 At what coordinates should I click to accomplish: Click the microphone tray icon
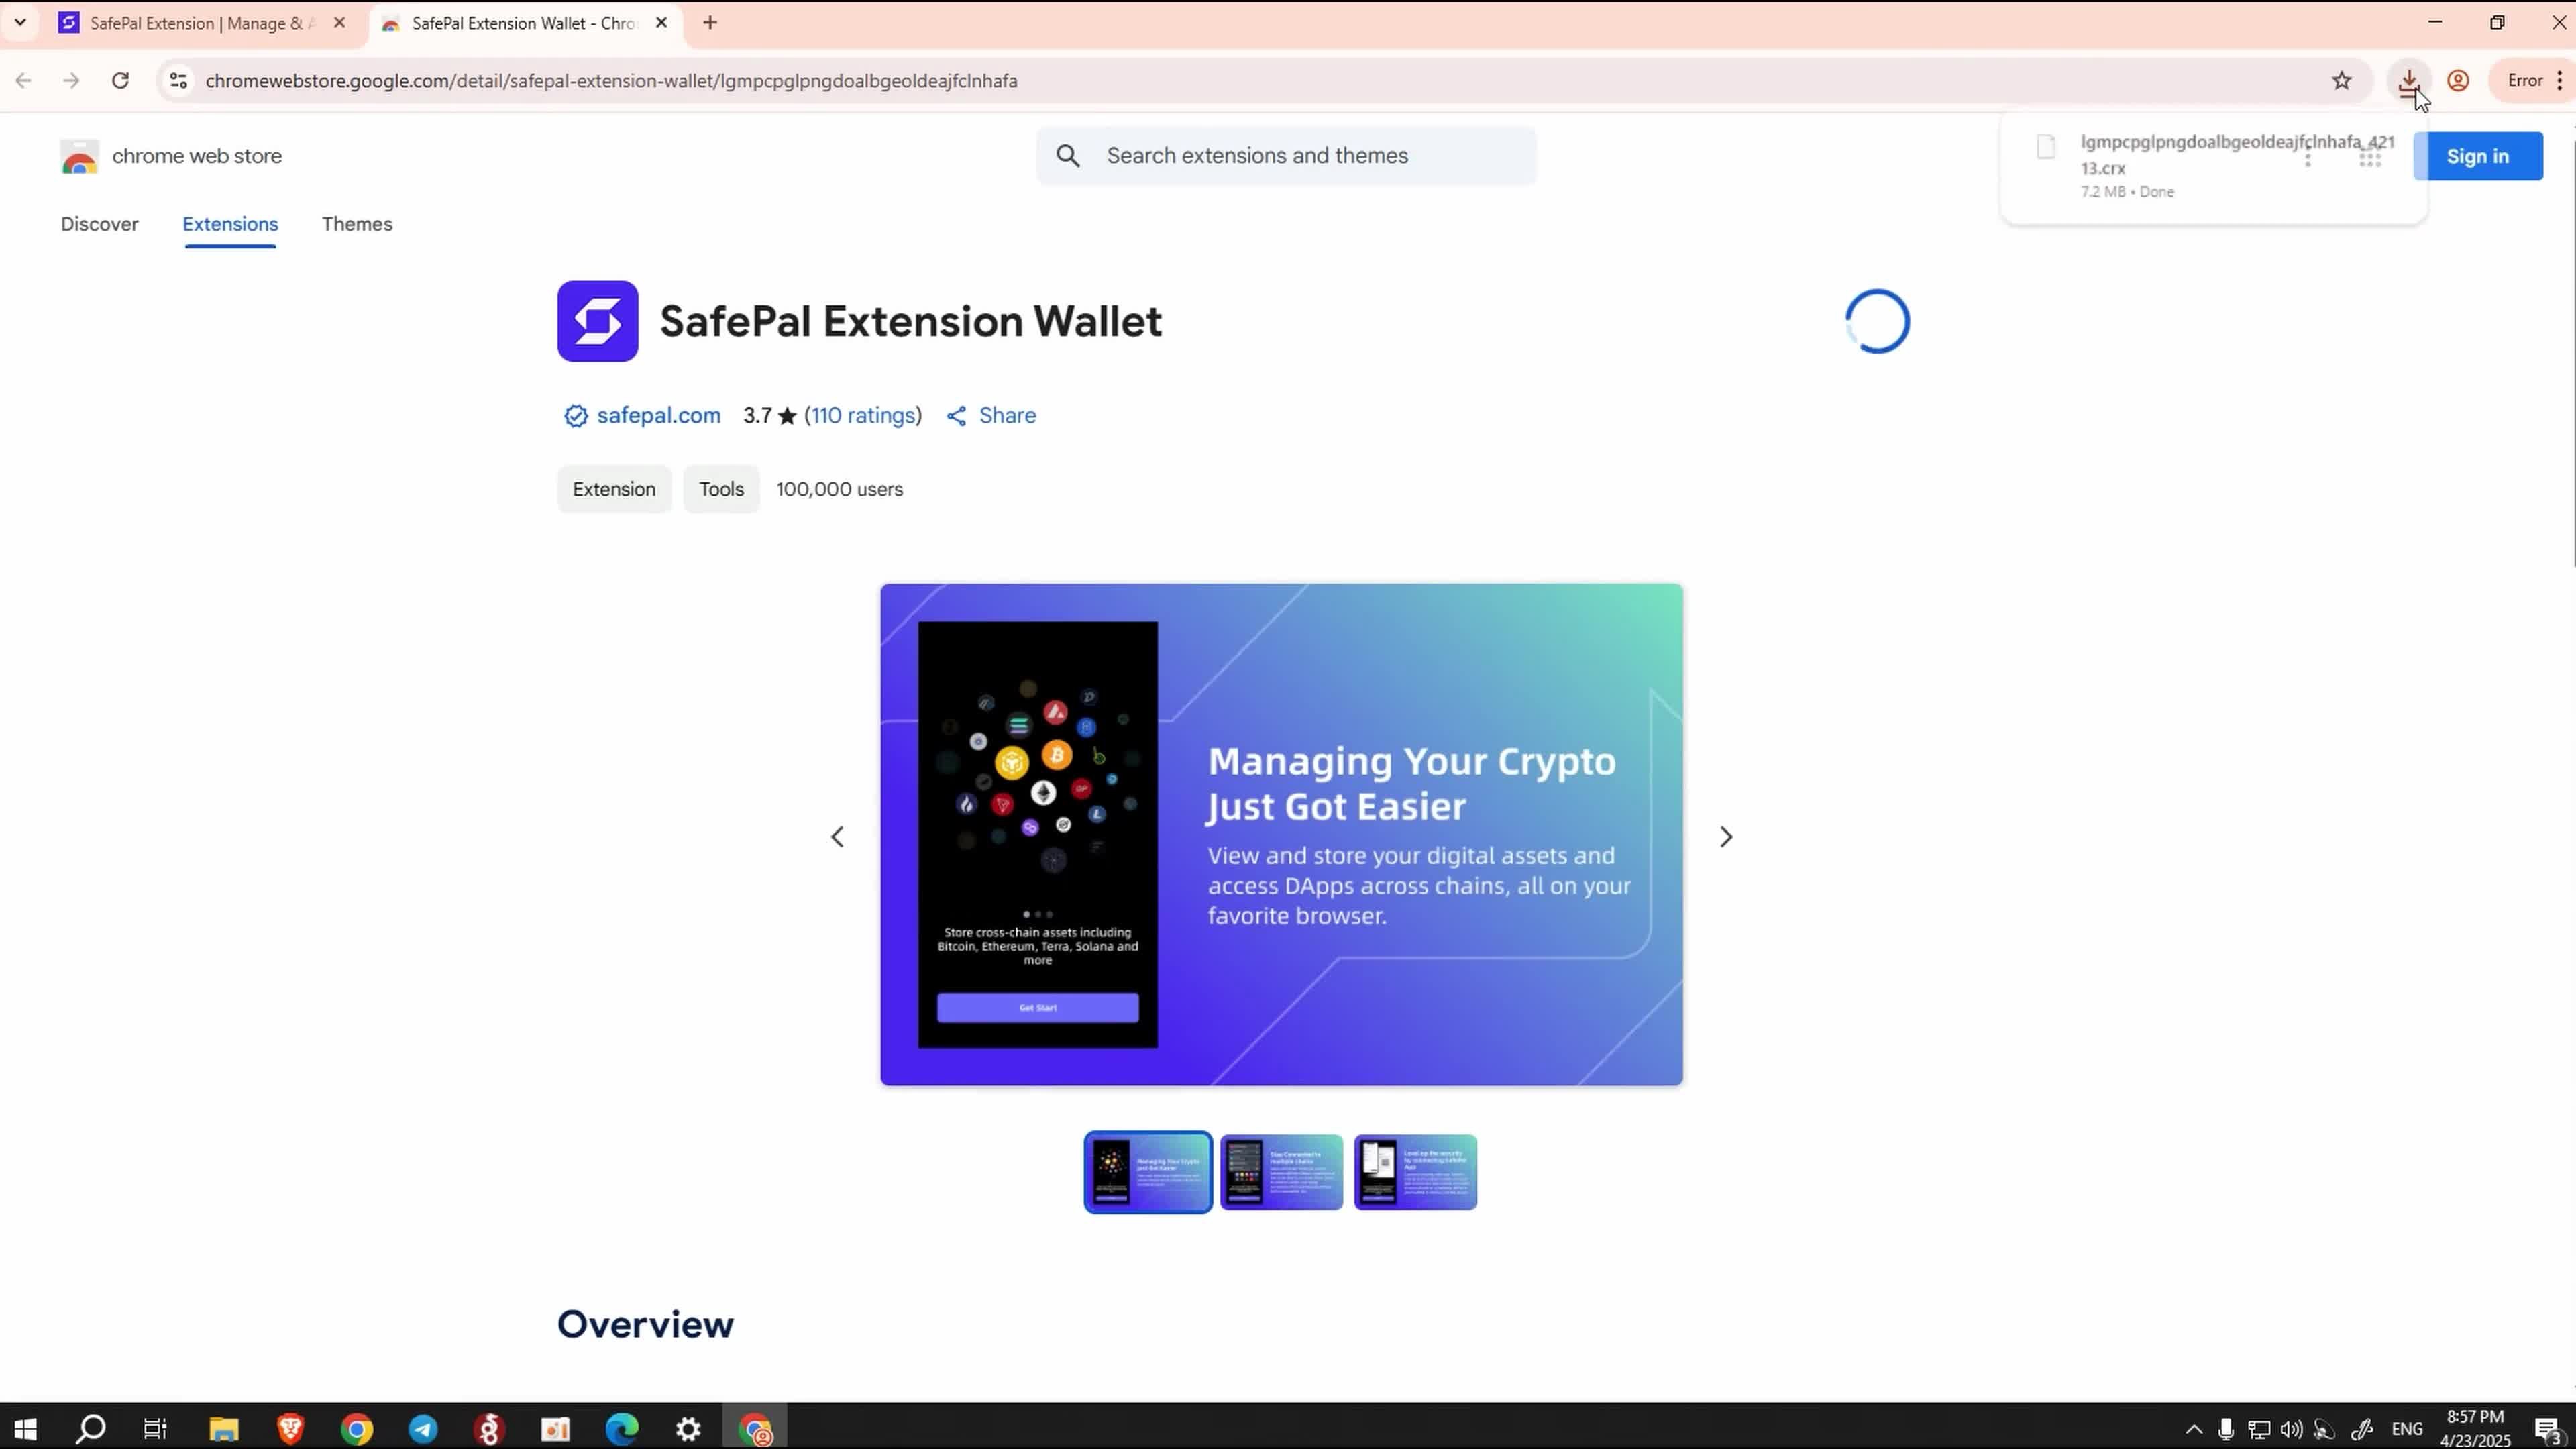2226,1429
